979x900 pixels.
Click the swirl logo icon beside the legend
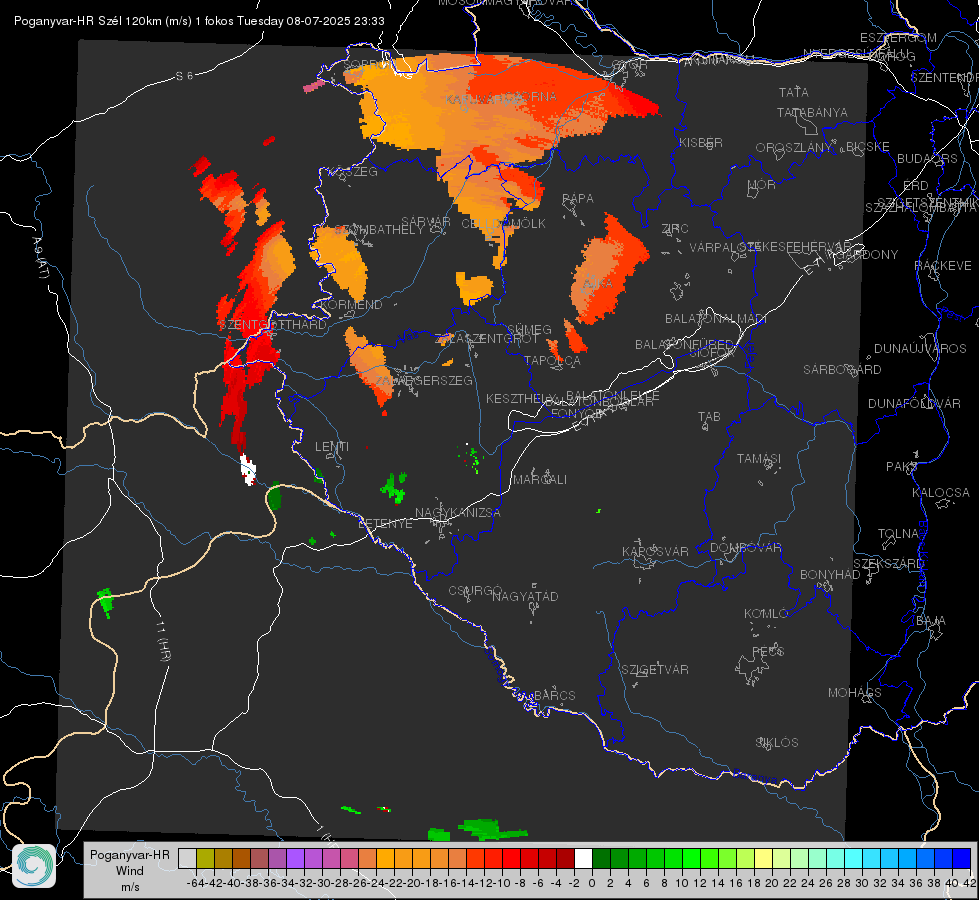pyautogui.click(x=34, y=866)
